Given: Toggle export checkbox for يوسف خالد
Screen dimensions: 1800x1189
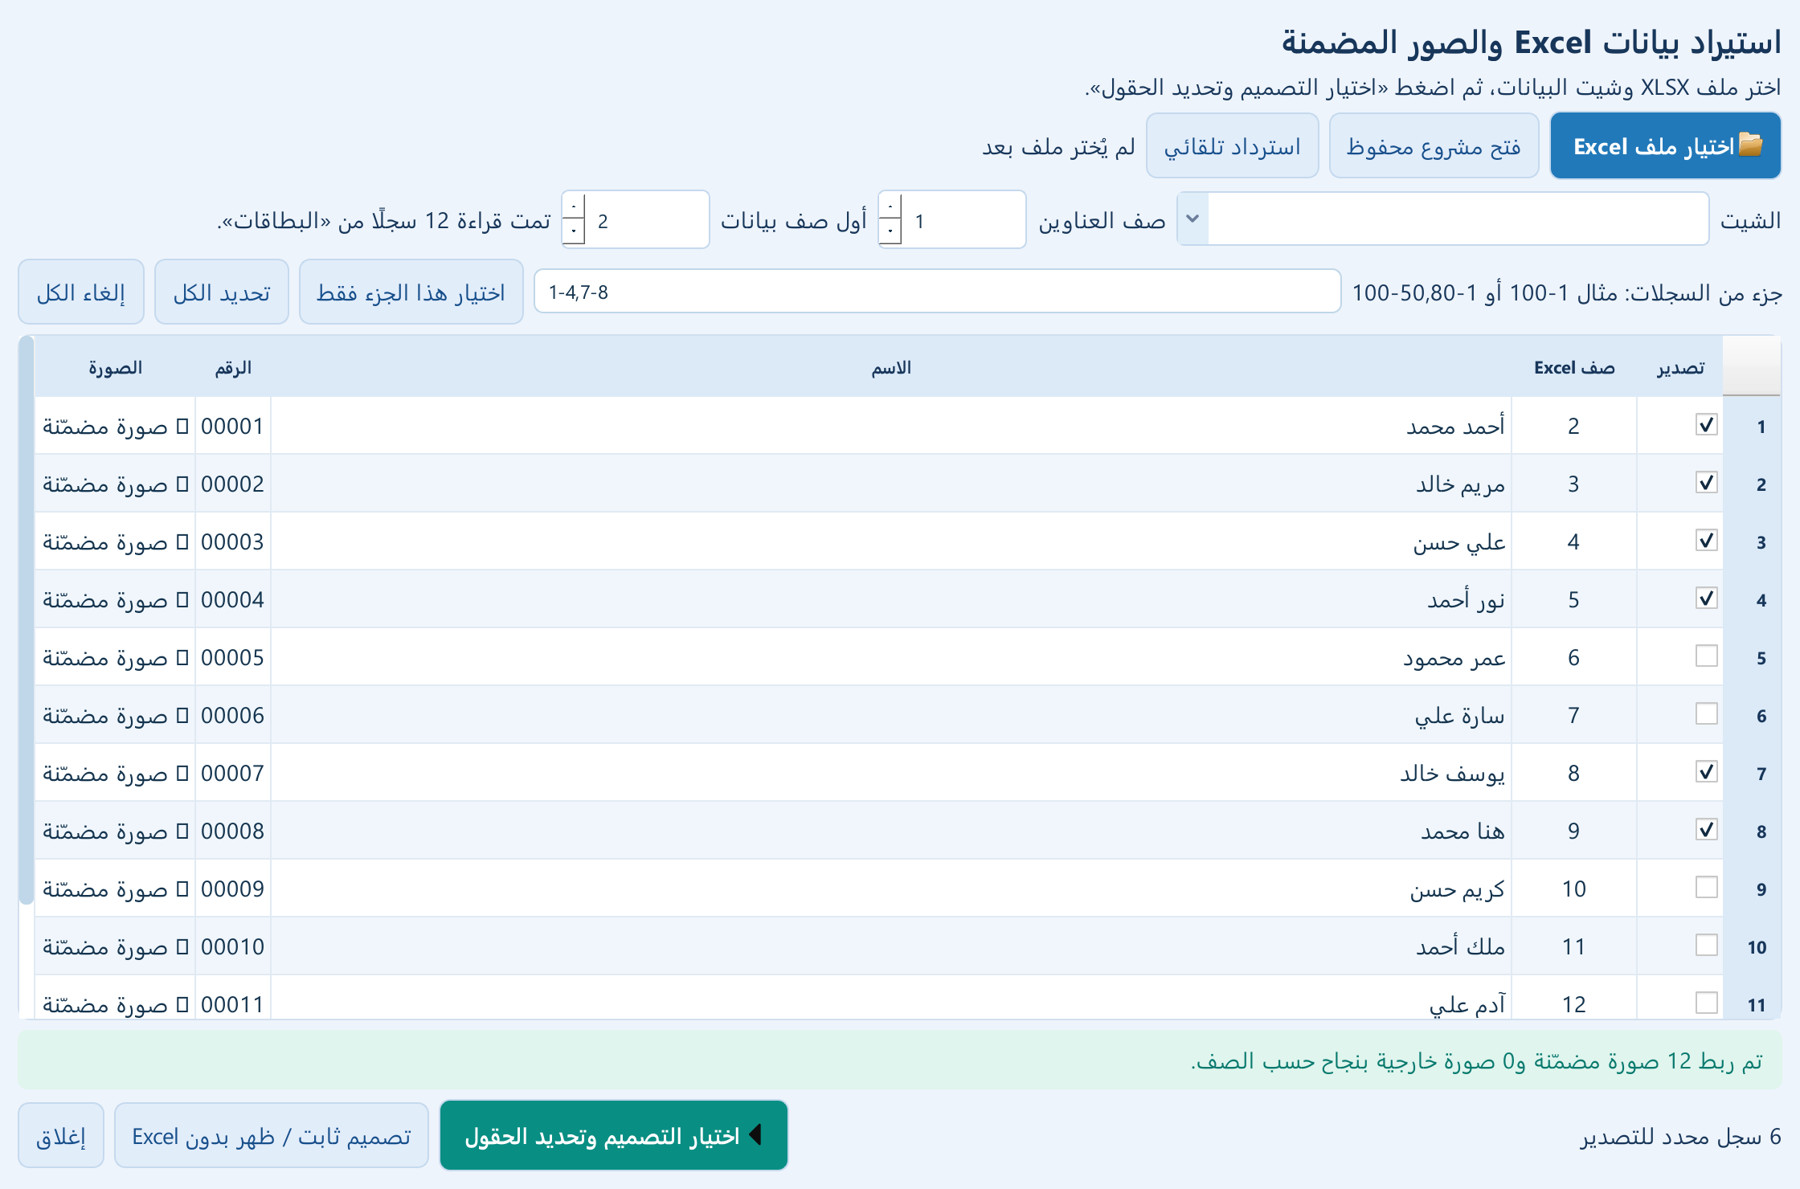Looking at the screenshot, I should pos(1706,772).
